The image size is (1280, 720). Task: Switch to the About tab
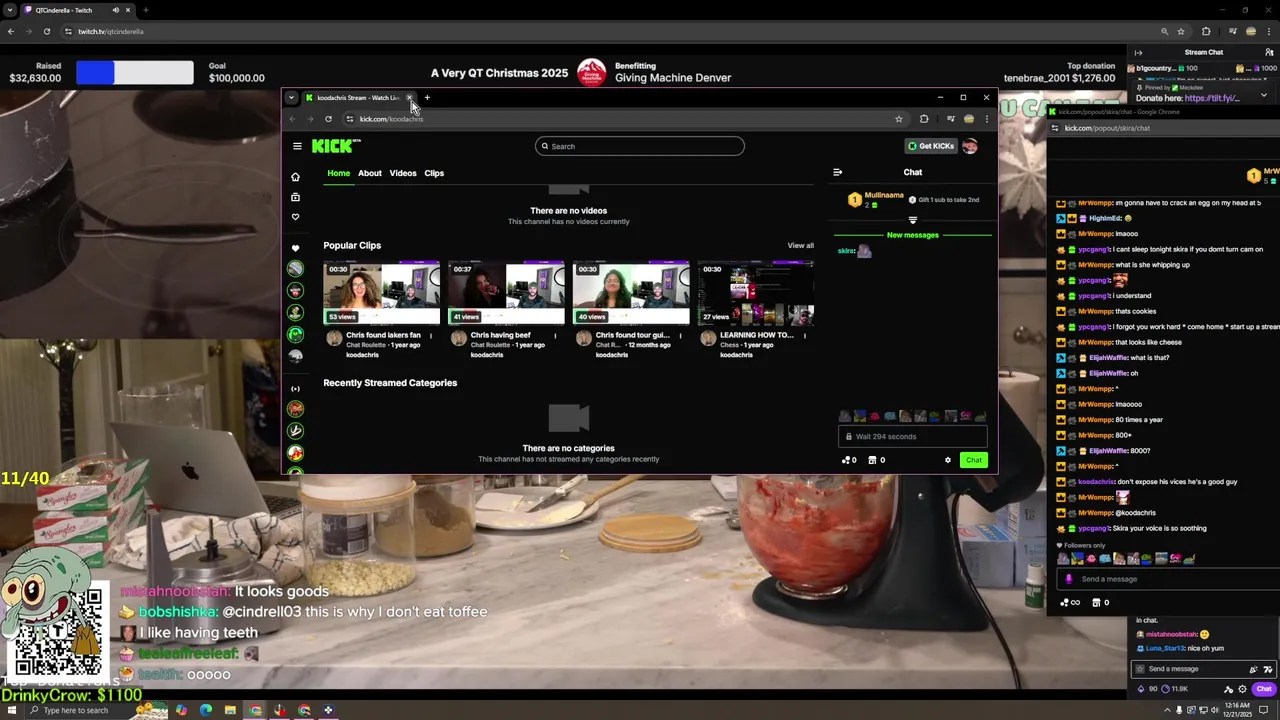tap(370, 173)
